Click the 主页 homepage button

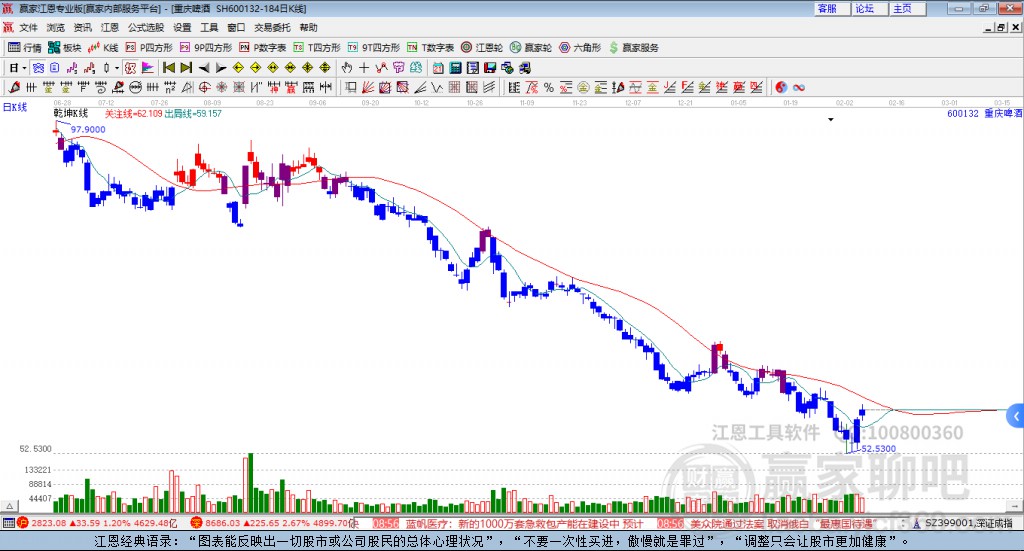click(908, 8)
